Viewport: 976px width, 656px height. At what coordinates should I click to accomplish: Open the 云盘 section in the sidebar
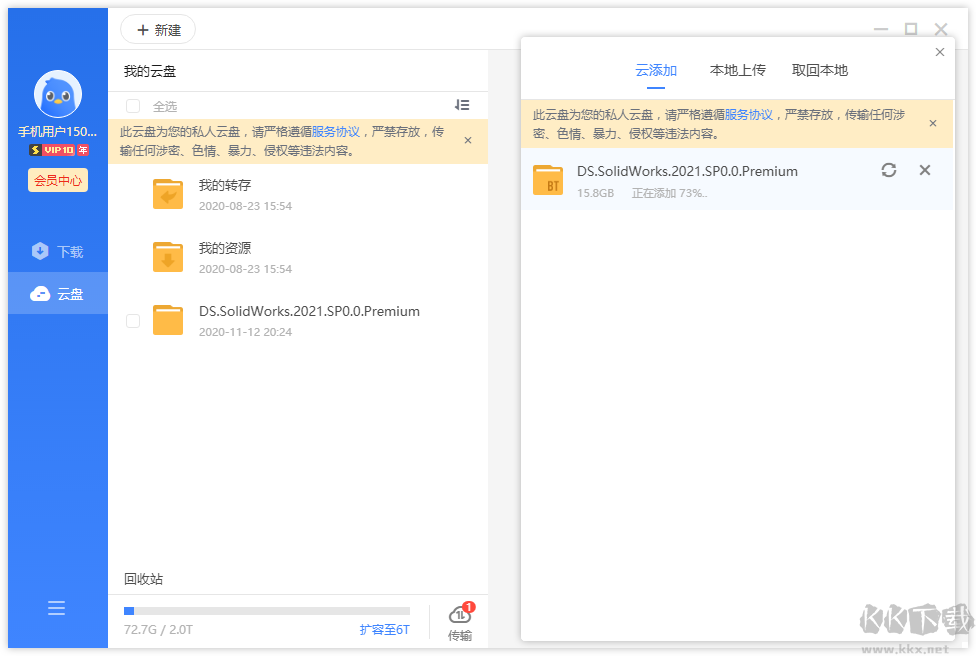[x=56, y=293]
